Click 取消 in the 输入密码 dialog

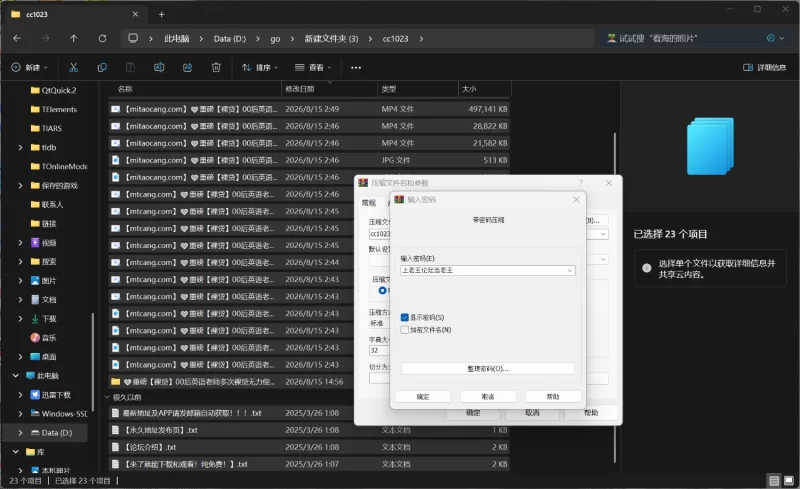coord(488,397)
